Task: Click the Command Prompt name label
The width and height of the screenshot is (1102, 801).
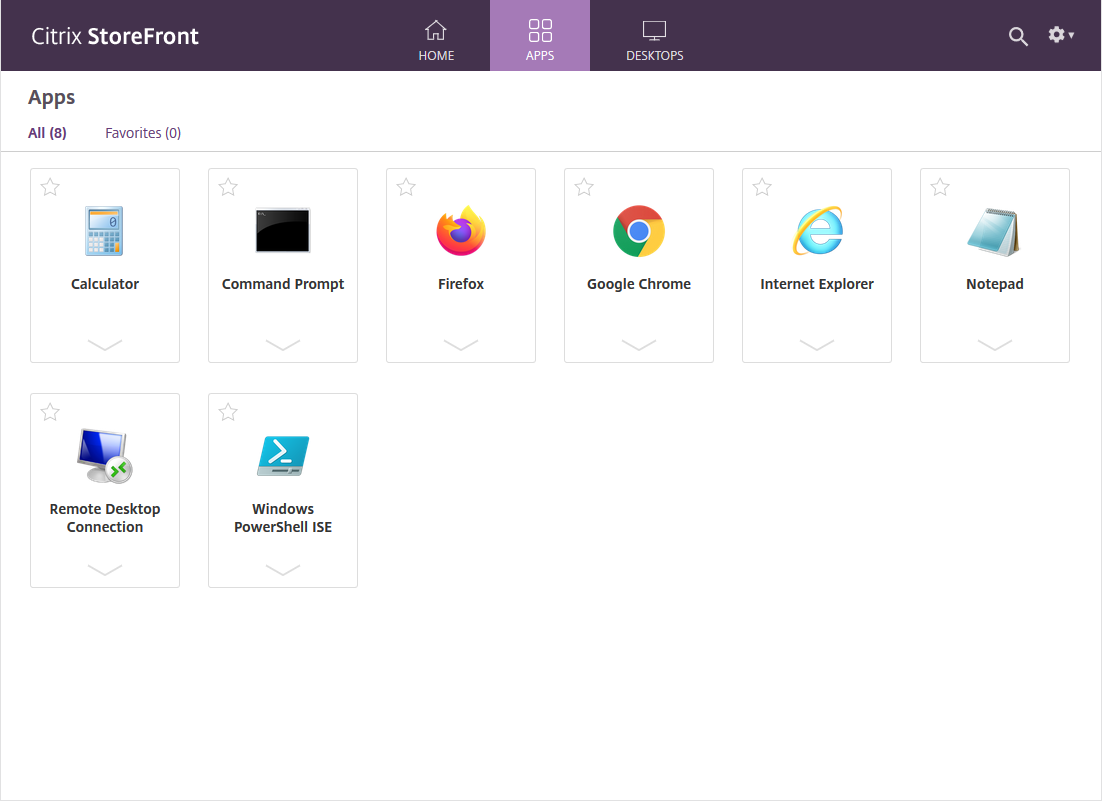Action: pyautogui.click(x=283, y=284)
